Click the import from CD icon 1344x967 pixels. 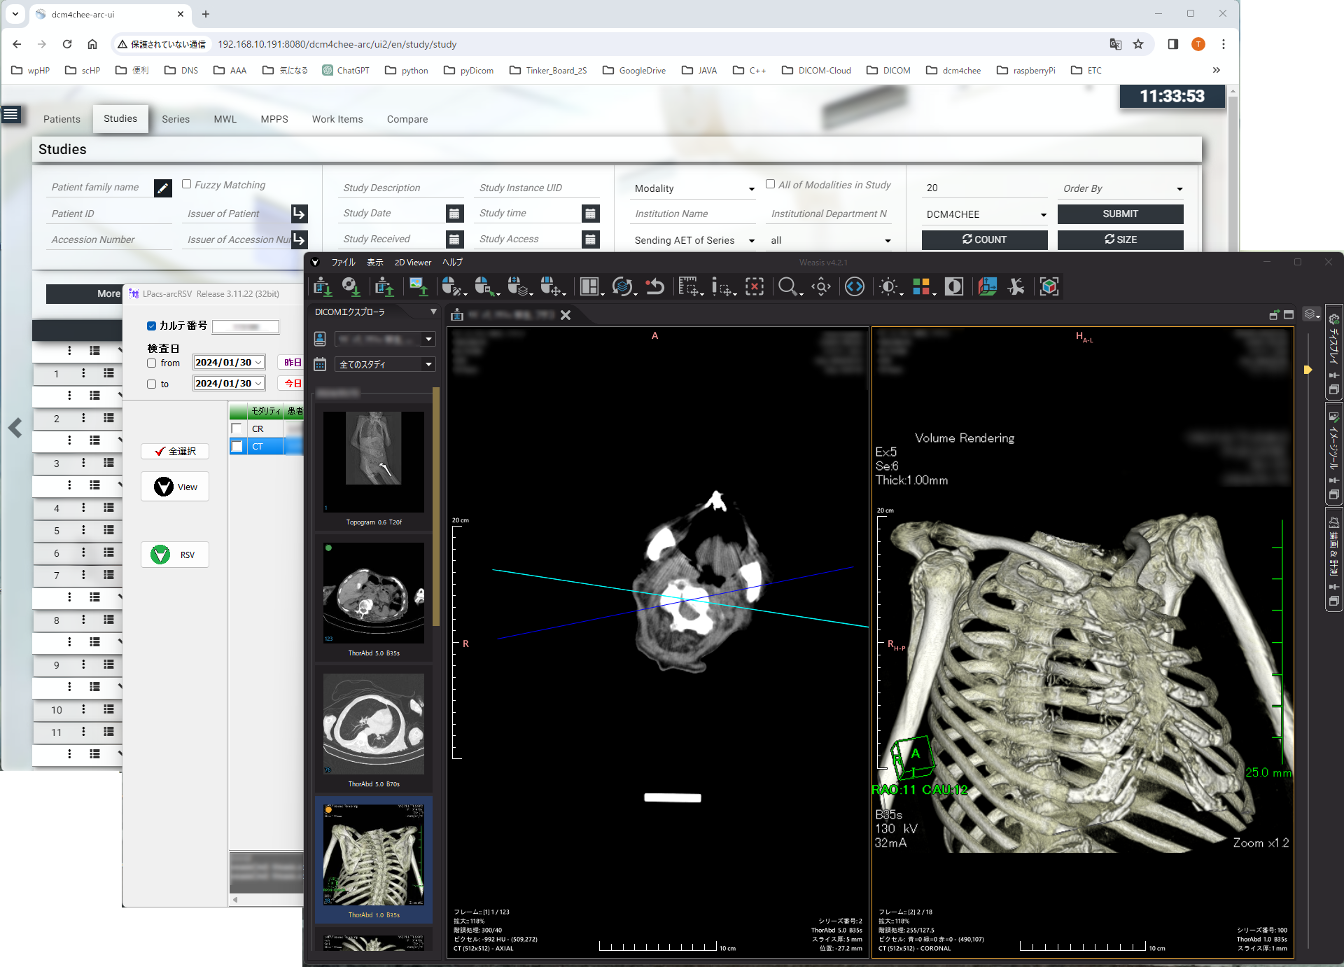coord(351,287)
